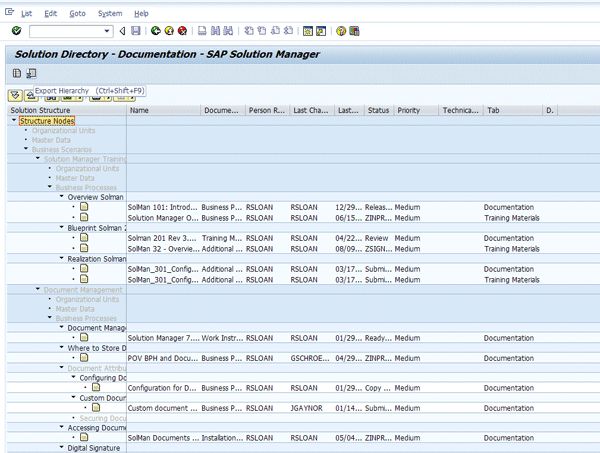Click the green Back arrow icon
This screenshot has width=600, height=453.
(x=154, y=31)
